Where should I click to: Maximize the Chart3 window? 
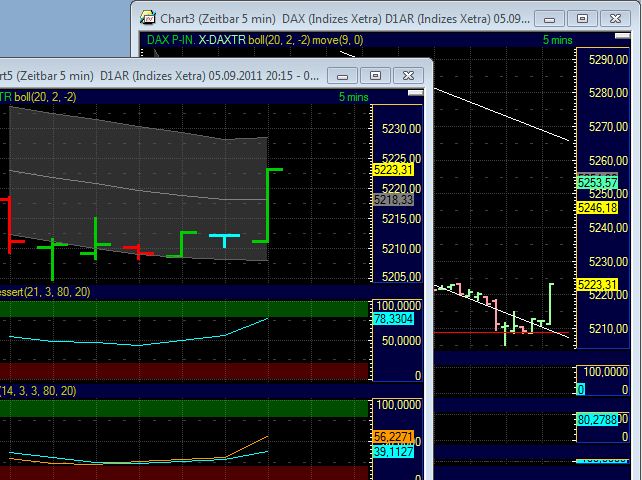pos(582,19)
